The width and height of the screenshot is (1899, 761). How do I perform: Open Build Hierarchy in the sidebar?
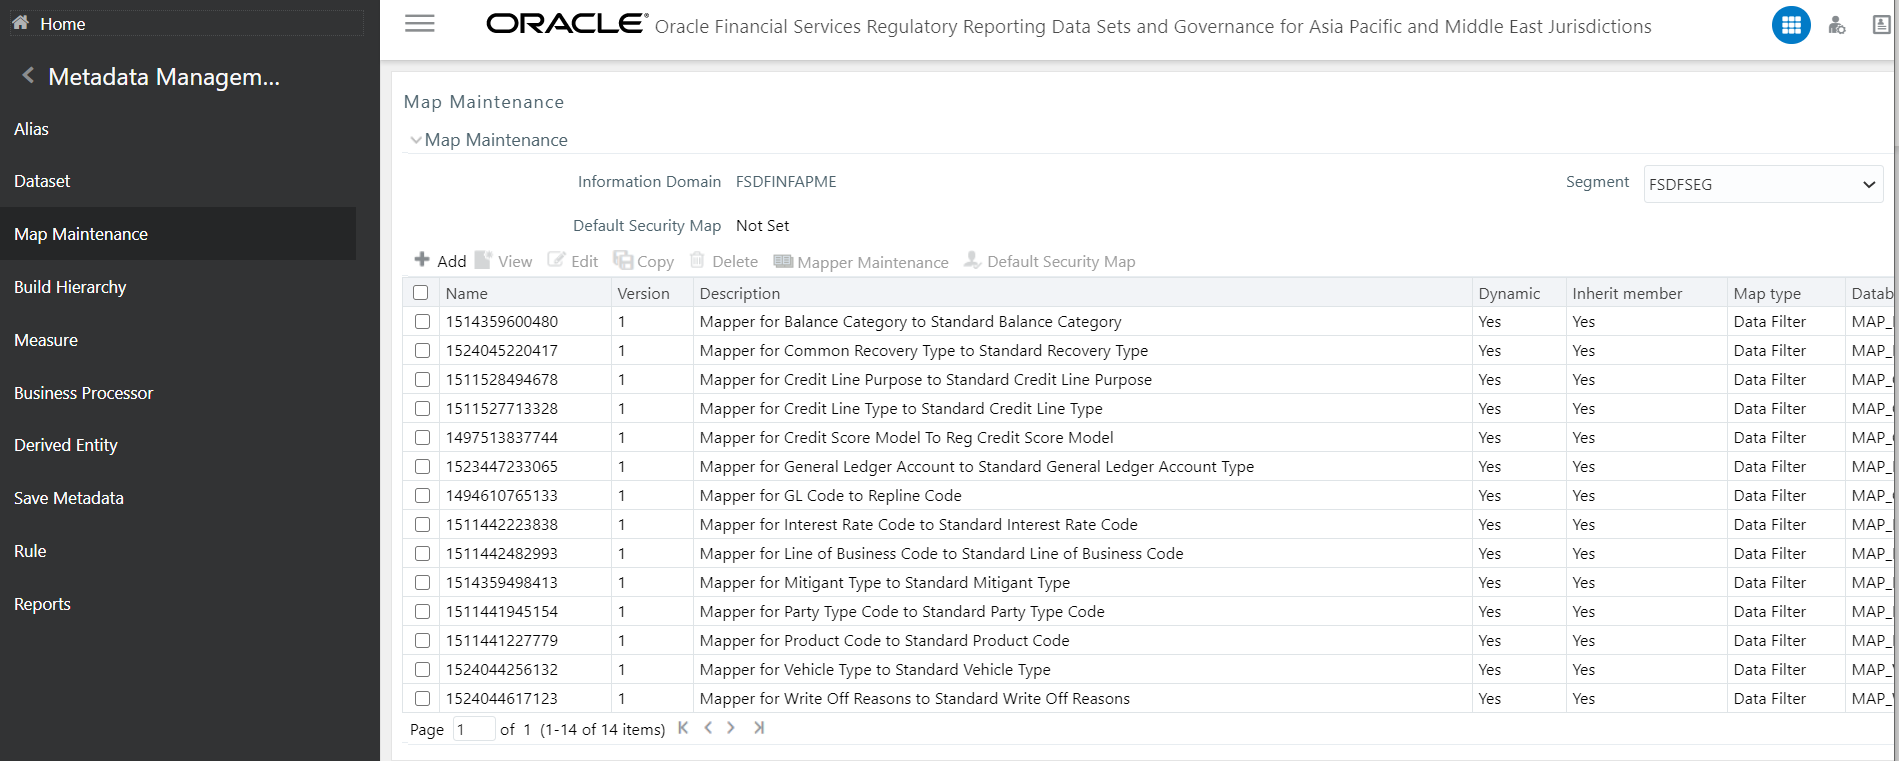pos(70,287)
